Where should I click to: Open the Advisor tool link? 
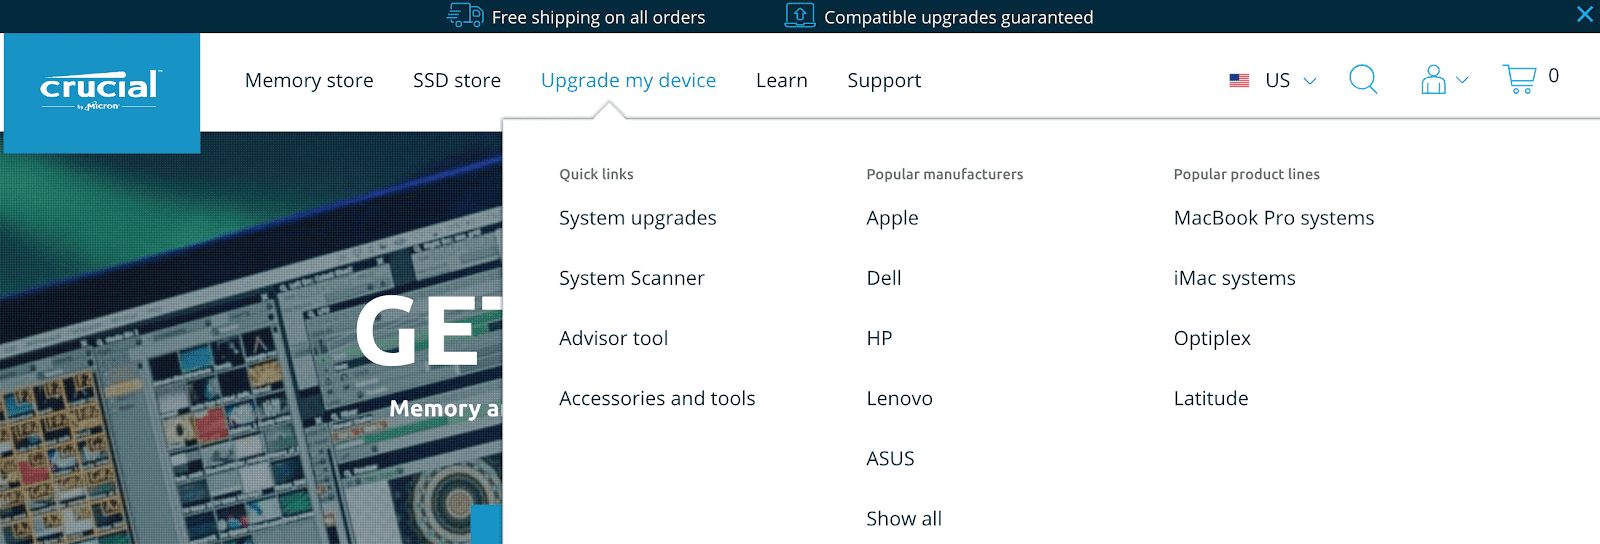point(614,338)
